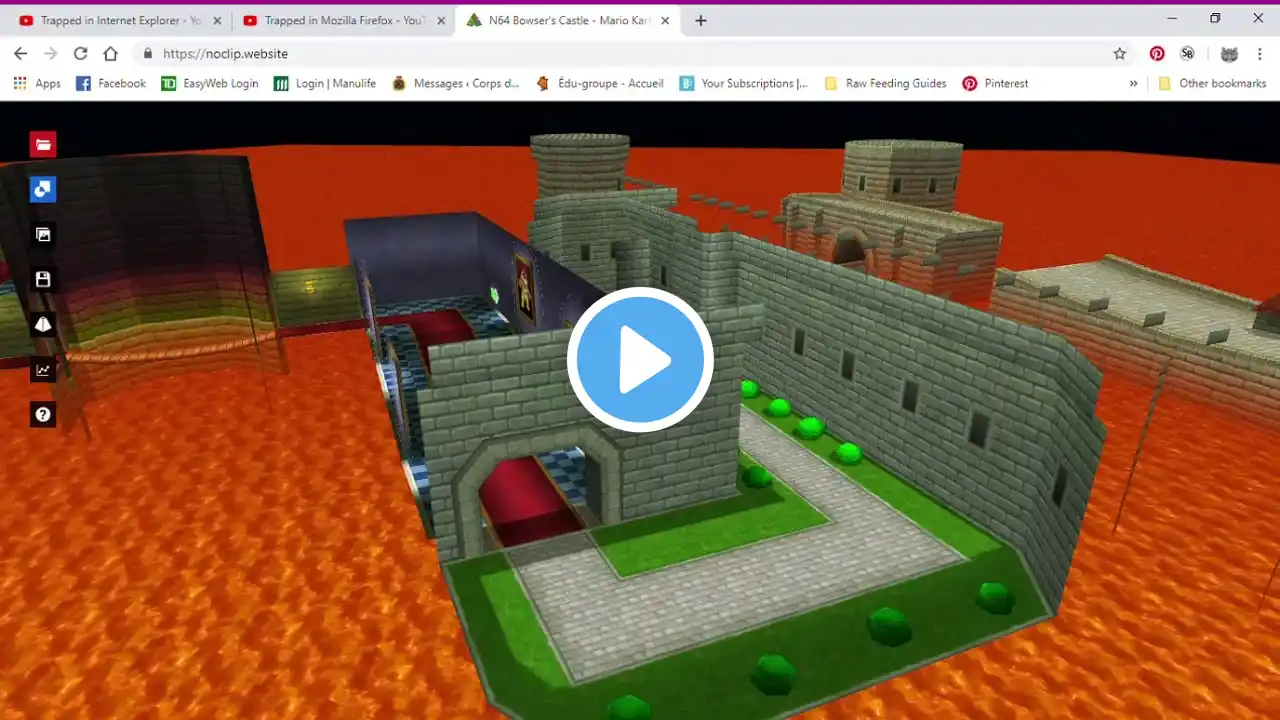Open the noclip scene selector folder icon

(43, 145)
